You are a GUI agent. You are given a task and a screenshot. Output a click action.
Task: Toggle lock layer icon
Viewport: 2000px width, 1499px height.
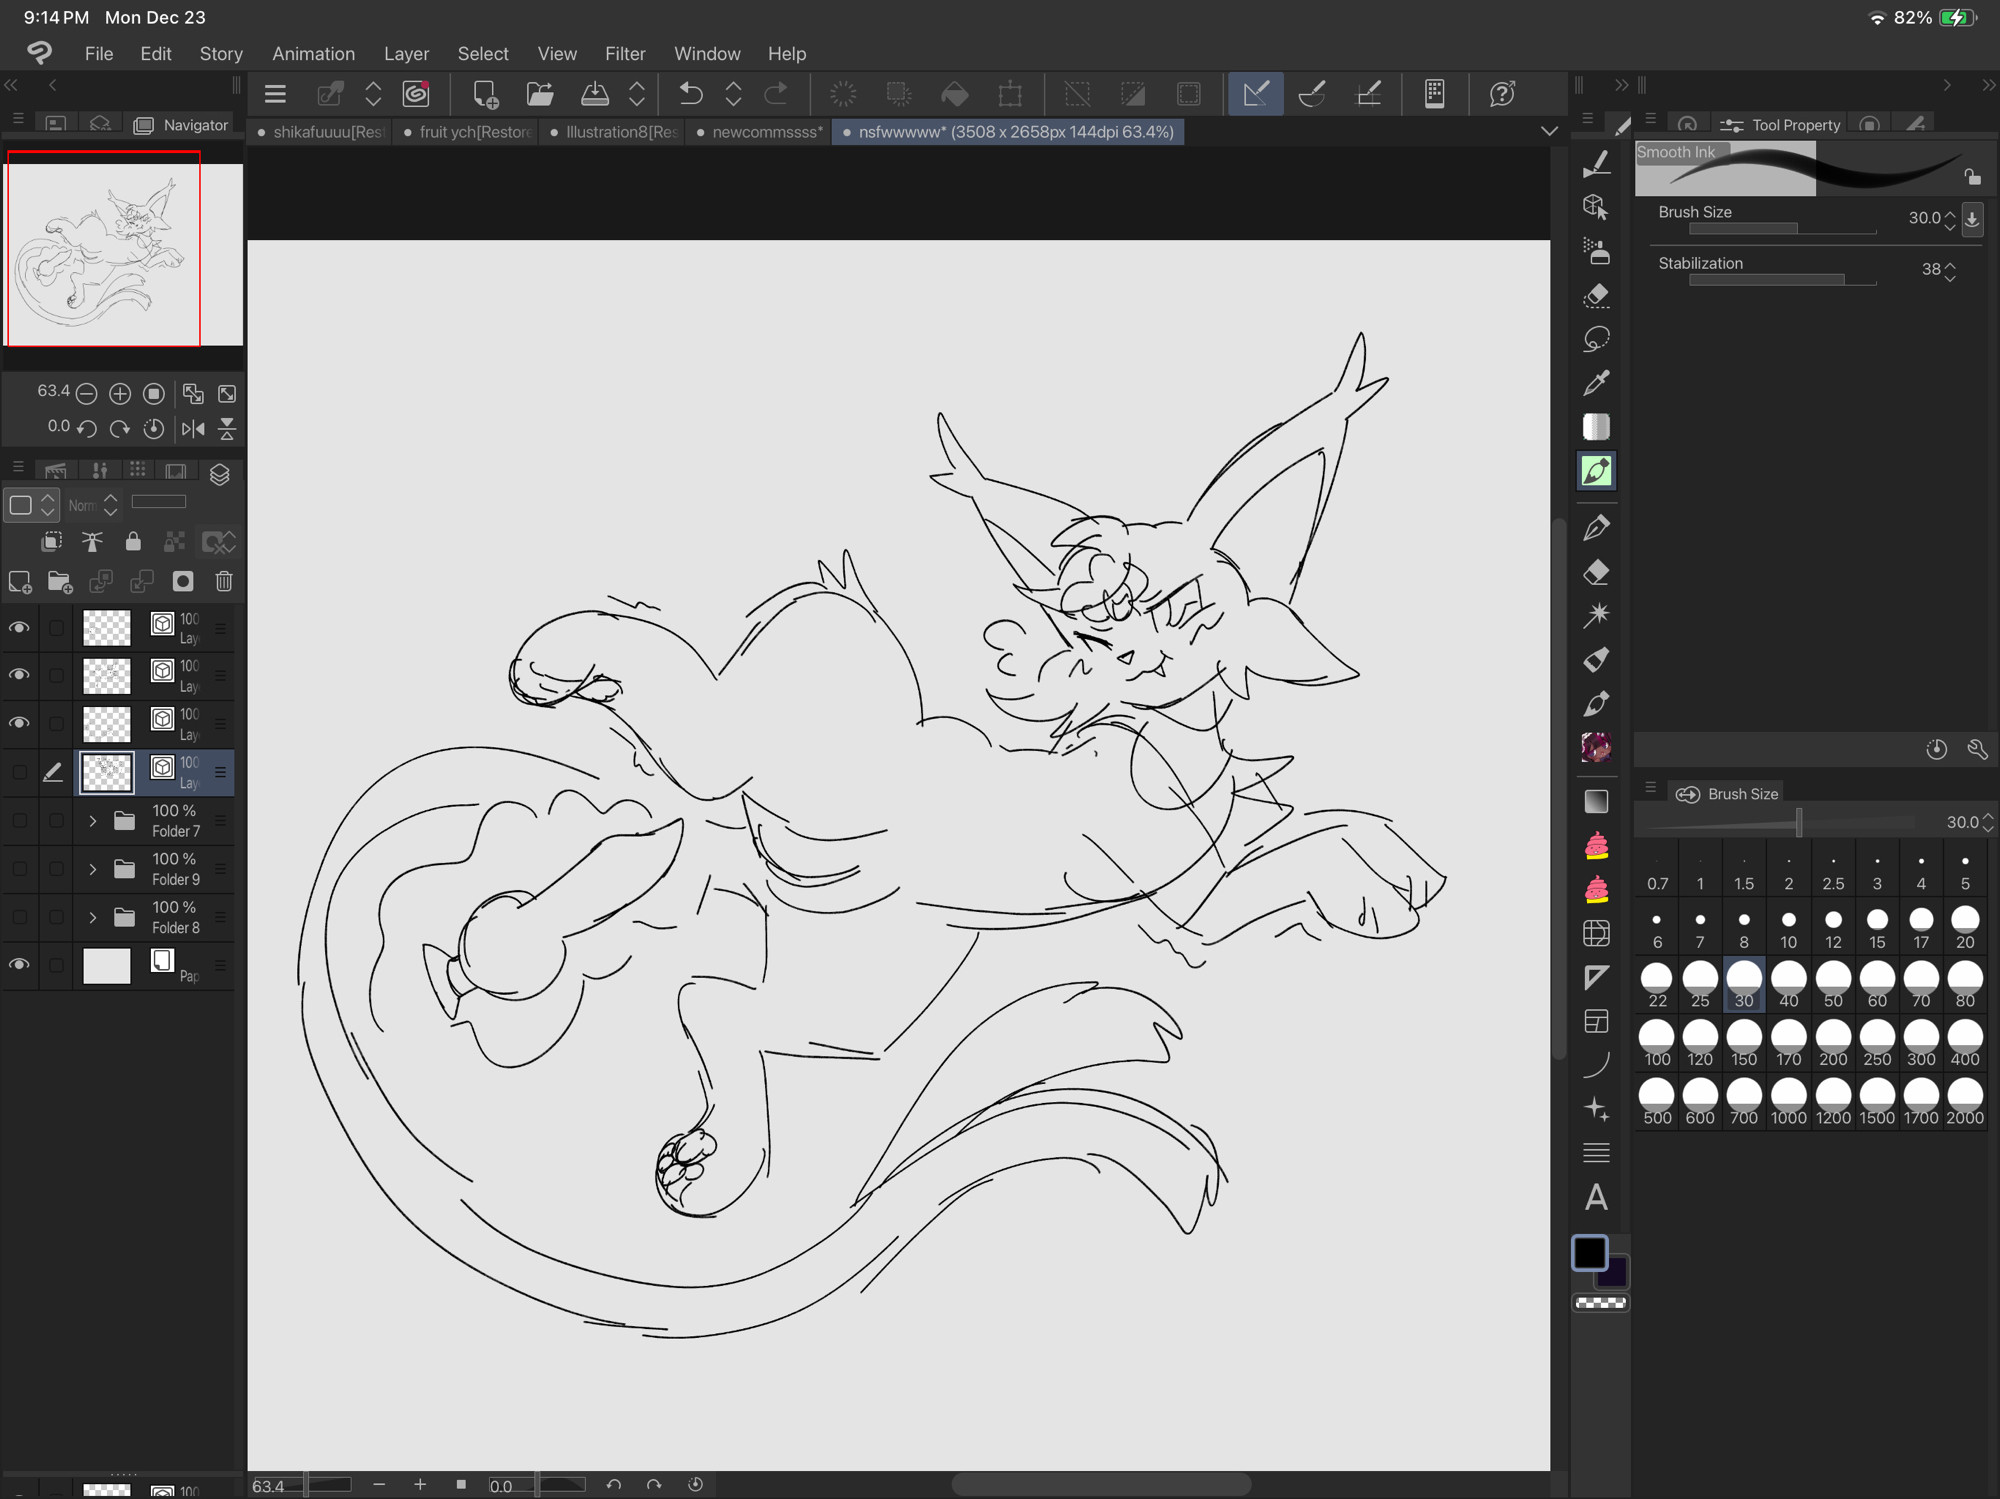click(x=133, y=542)
